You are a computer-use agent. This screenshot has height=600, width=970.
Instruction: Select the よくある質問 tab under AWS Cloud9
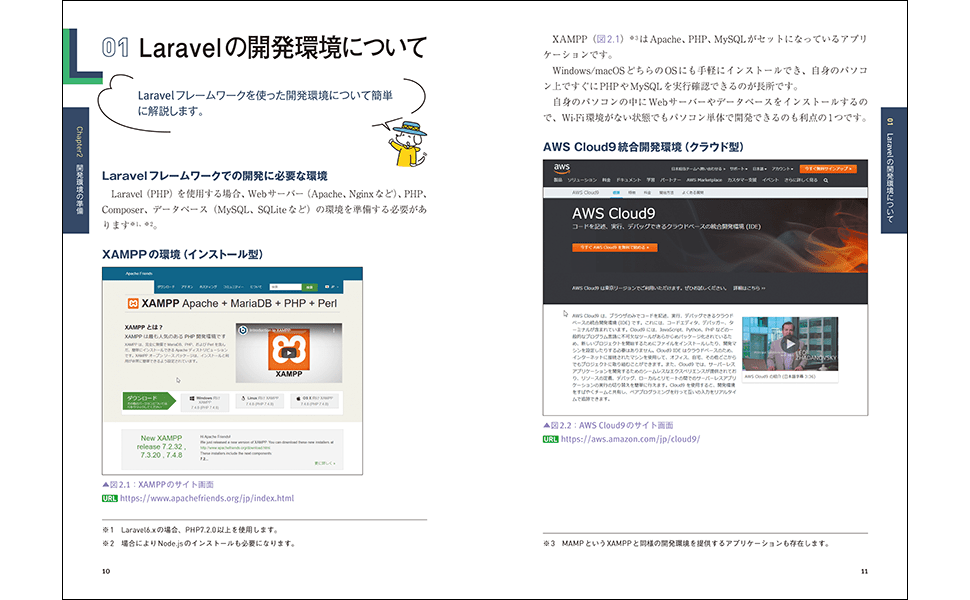point(692,192)
